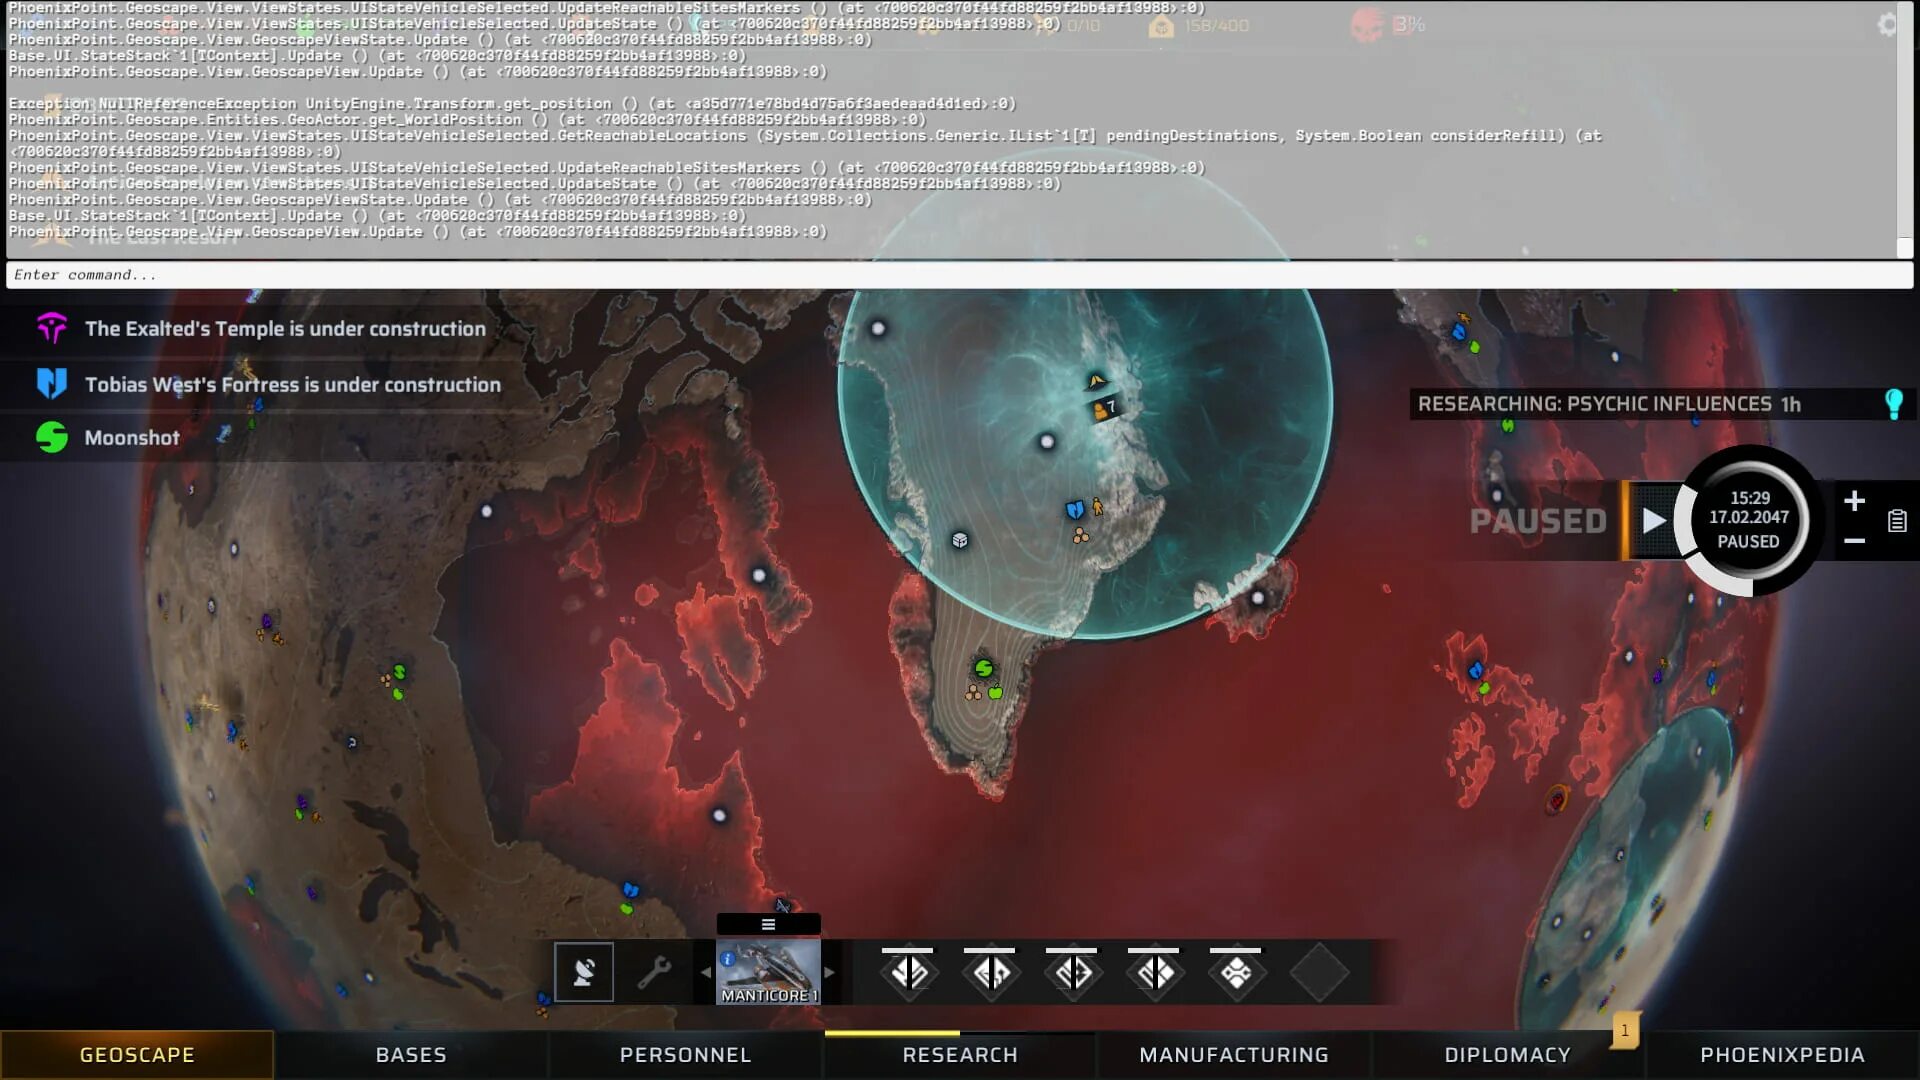Open the Bases tab
Viewport: 1920px width, 1080px height.
[411, 1055]
